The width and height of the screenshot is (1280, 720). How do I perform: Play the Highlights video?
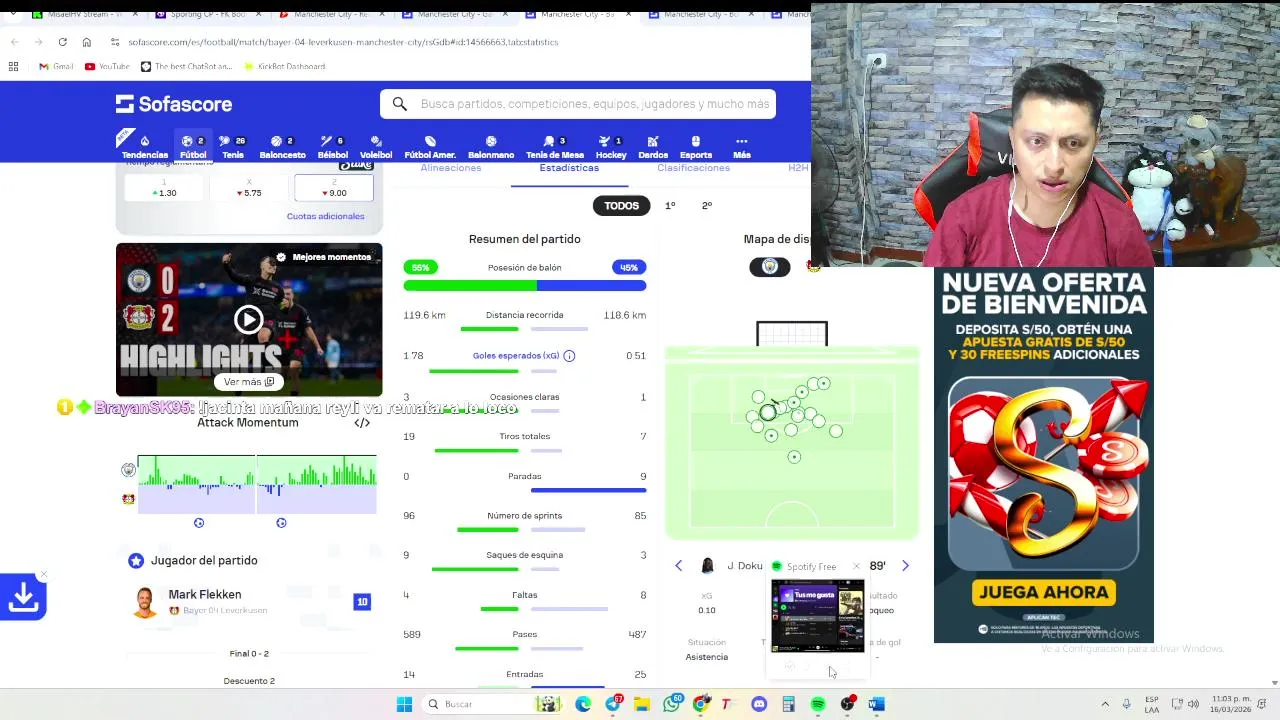click(249, 320)
